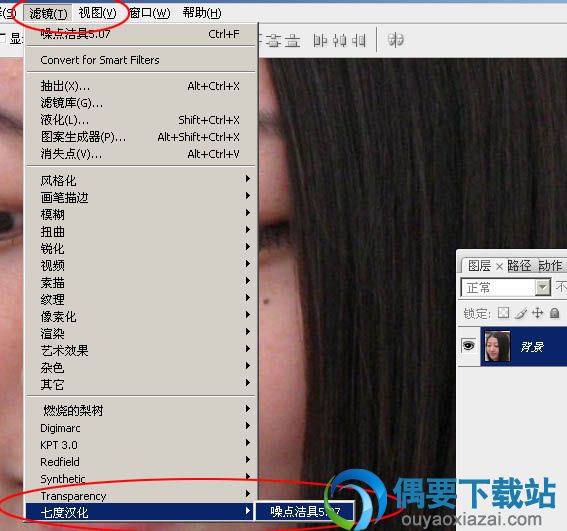Expand the 纹理 texture submenu
Viewport: 567px width, 531px height.
(x=141, y=299)
